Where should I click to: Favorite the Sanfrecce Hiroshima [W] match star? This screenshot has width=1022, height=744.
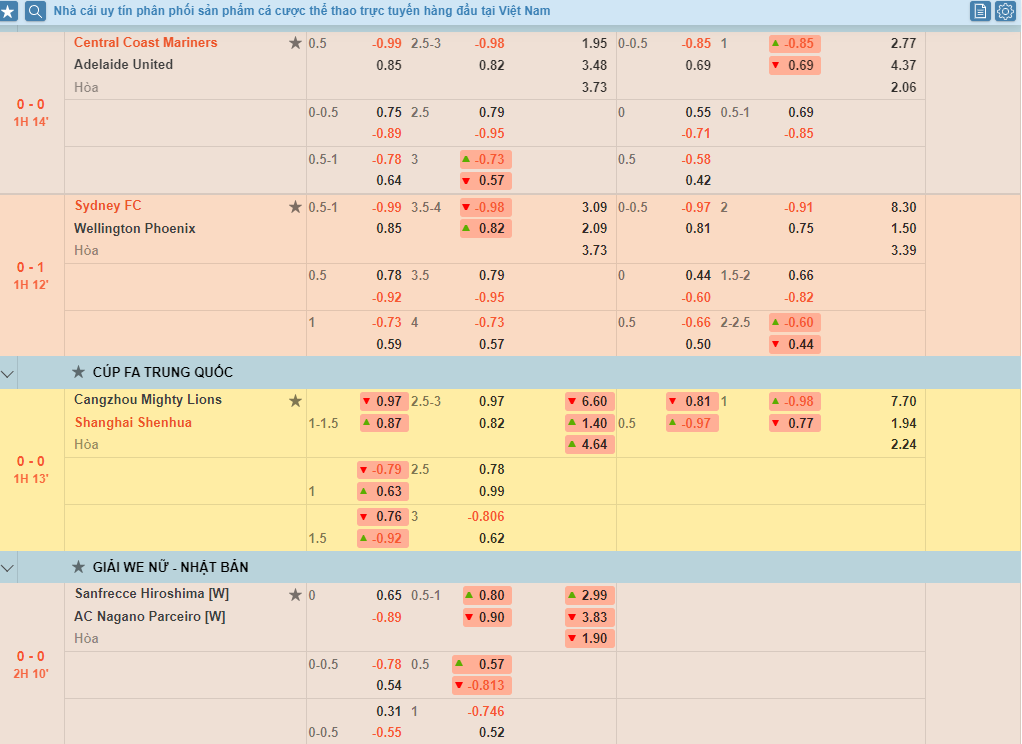[x=295, y=595]
